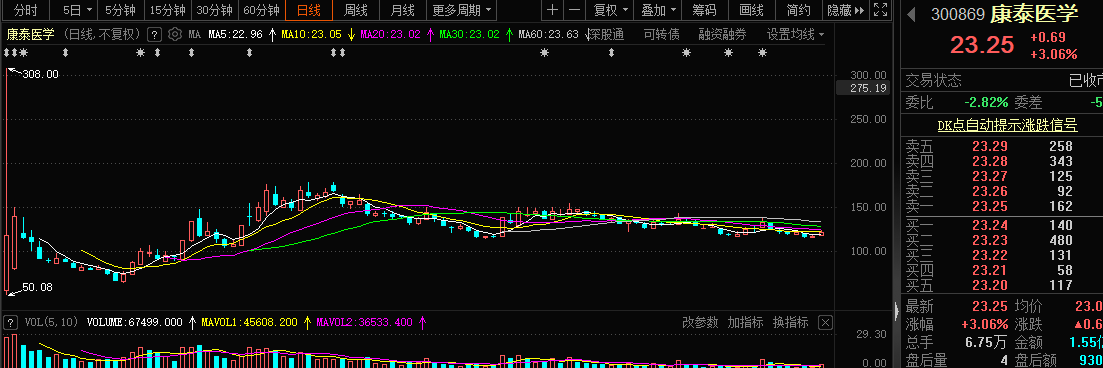The height and width of the screenshot is (368, 1103).
Task: Click MA20:23.02 magenta label
Action: (390, 34)
